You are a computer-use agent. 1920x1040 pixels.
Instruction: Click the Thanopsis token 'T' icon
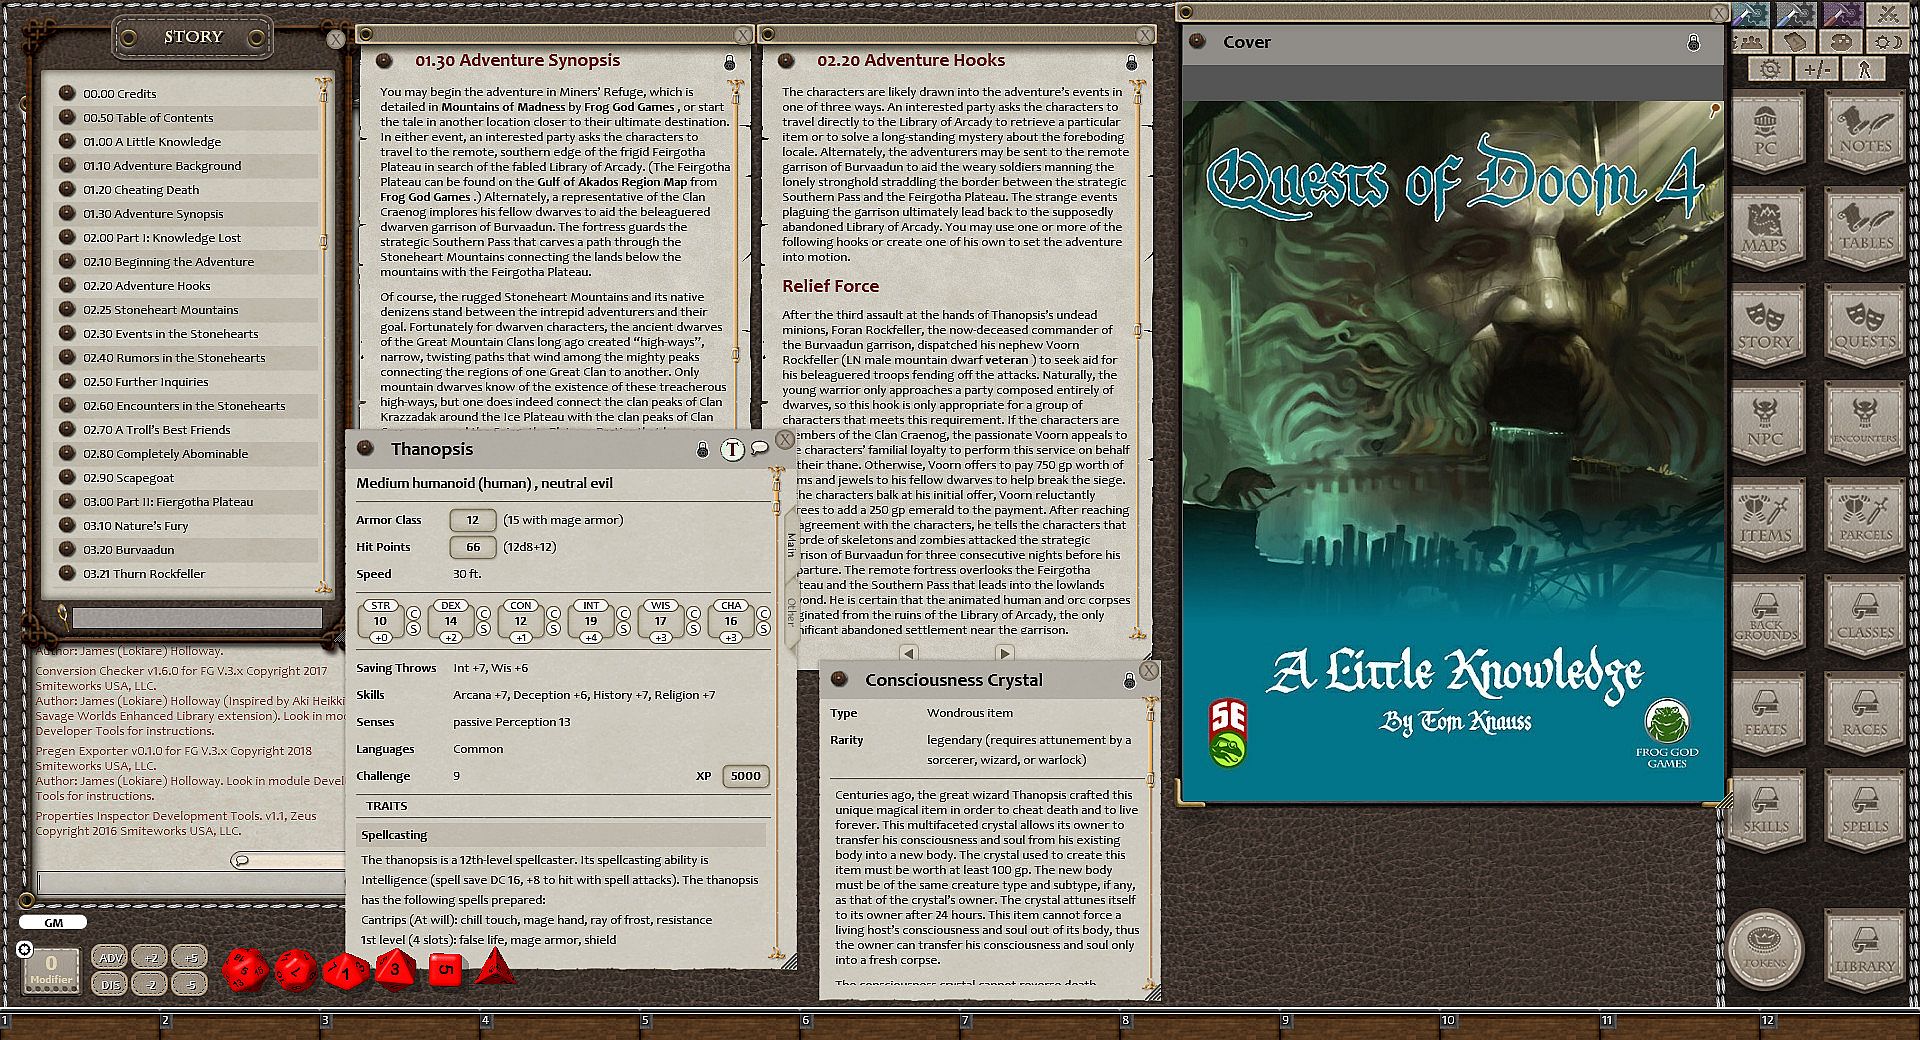[x=732, y=450]
